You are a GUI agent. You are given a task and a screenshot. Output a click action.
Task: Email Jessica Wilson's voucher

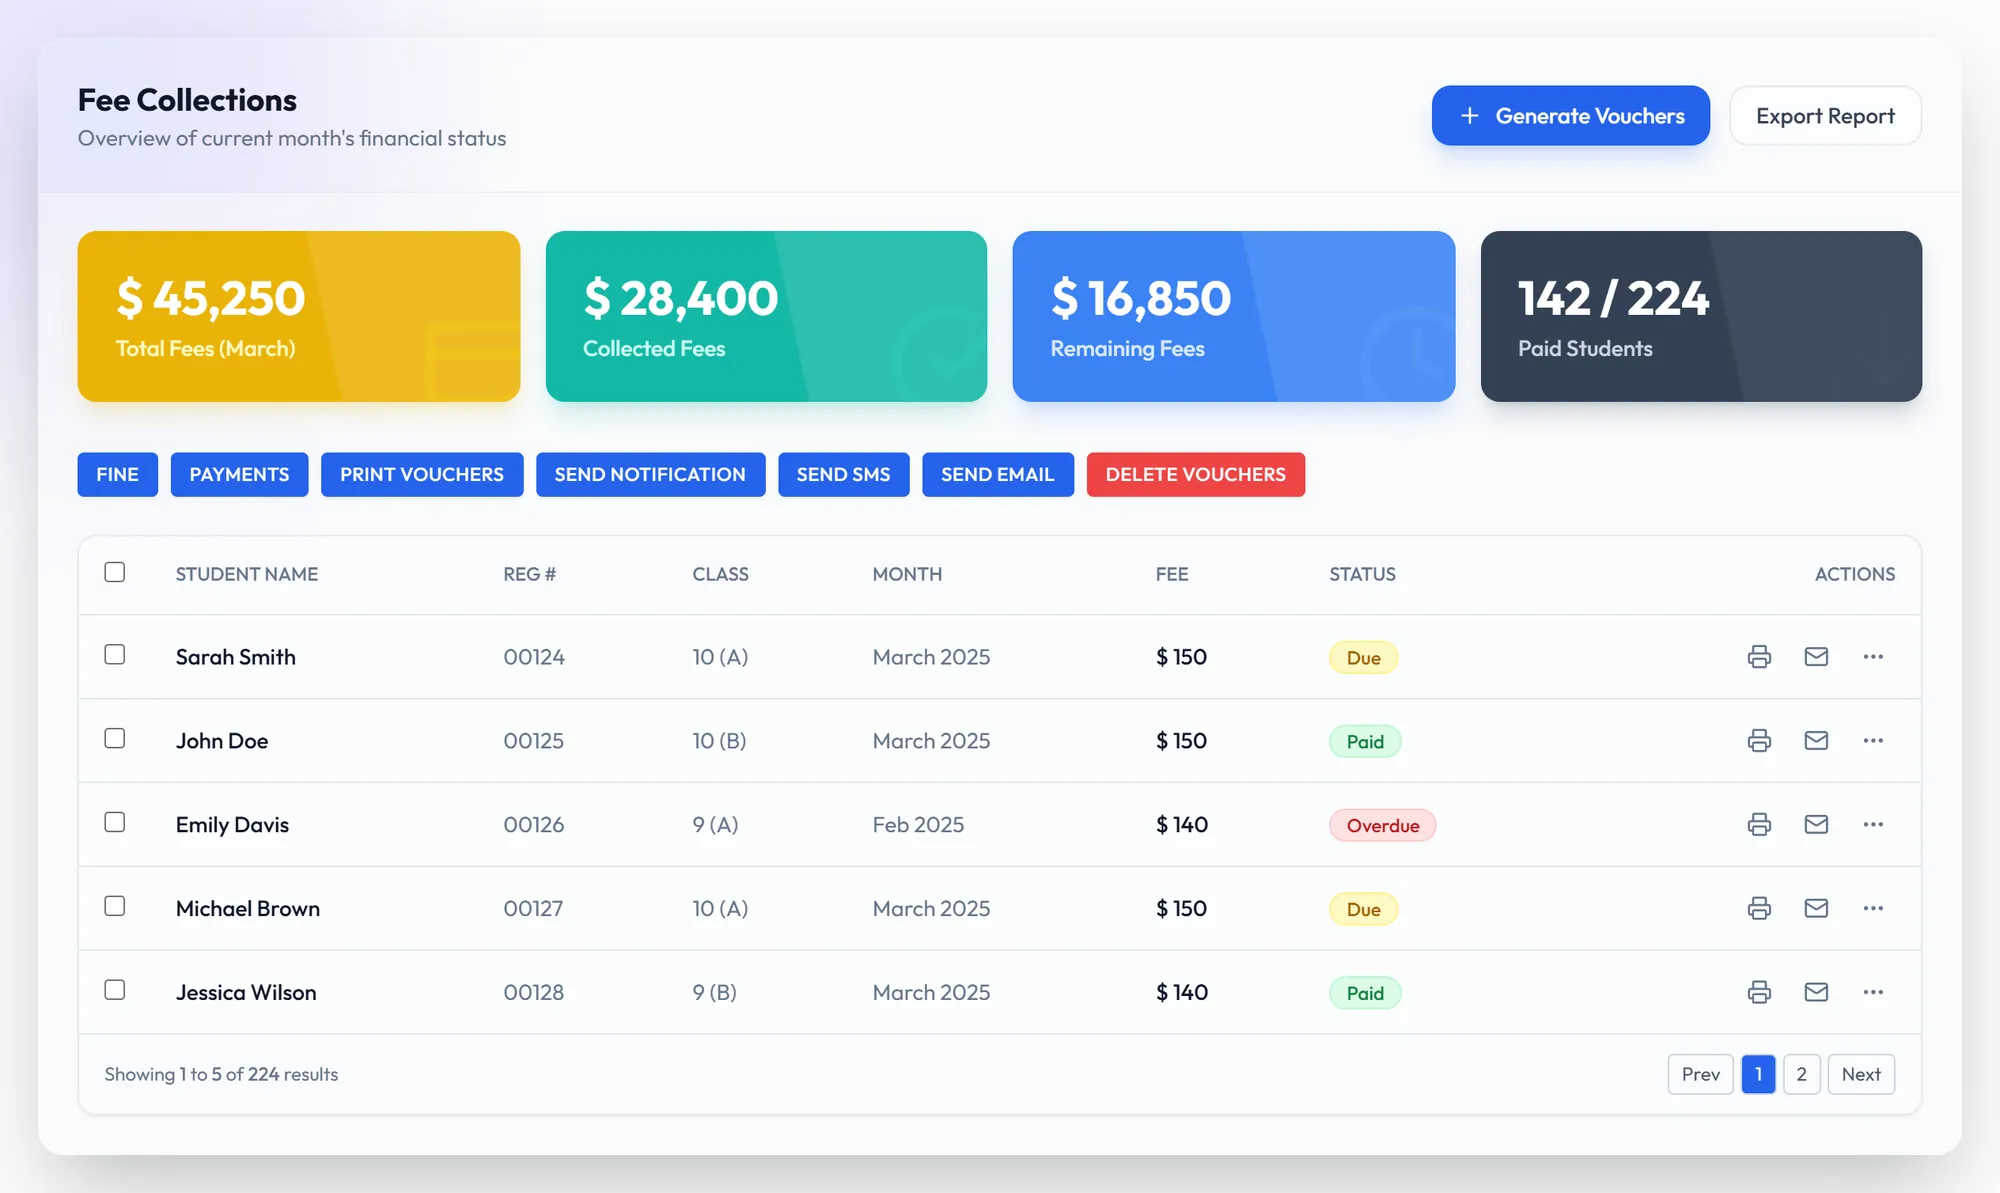[x=1816, y=993]
